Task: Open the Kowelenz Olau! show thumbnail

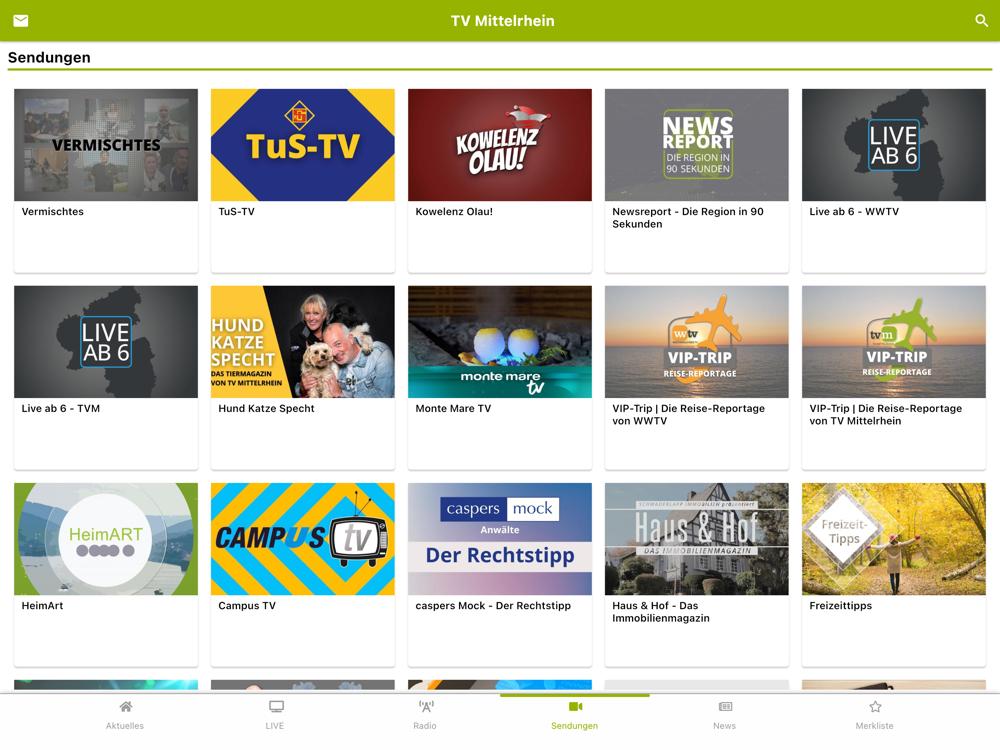Action: point(500,145)
